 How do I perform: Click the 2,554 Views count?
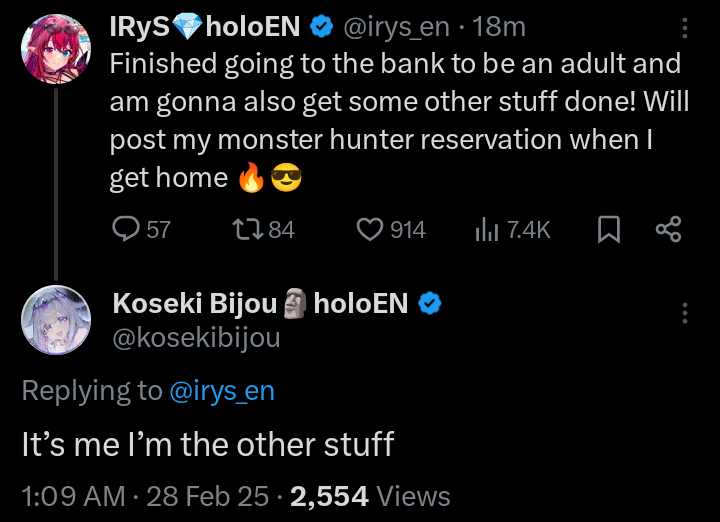point(370,495)
